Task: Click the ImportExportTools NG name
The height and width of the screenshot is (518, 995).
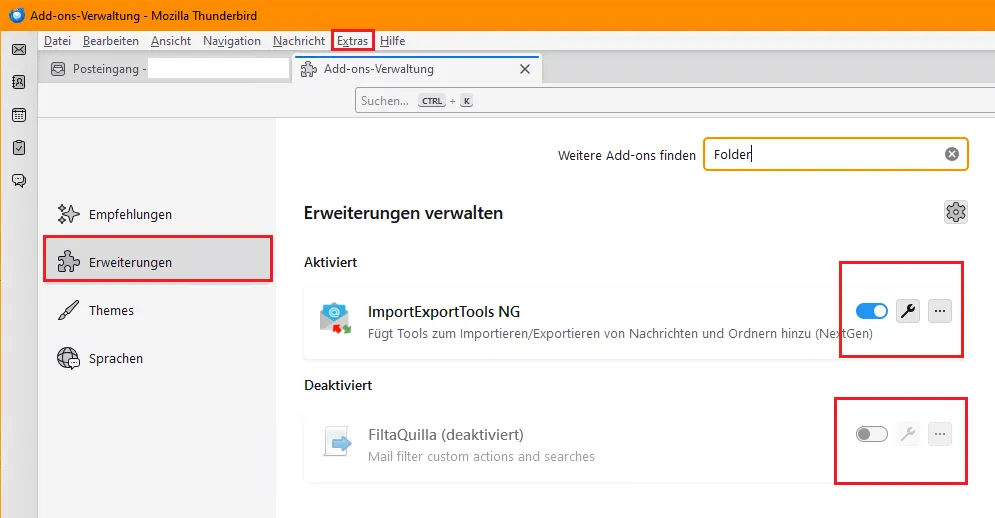Action: pos(444,312)
